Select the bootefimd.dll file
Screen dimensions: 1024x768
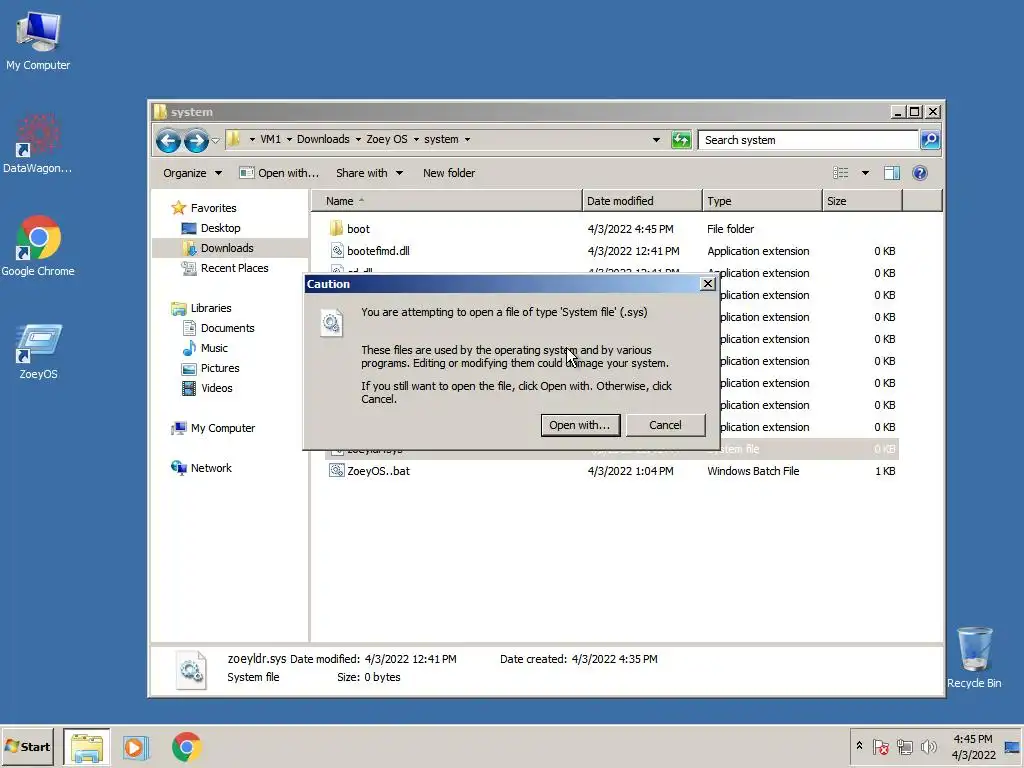[x=378, y=251]
